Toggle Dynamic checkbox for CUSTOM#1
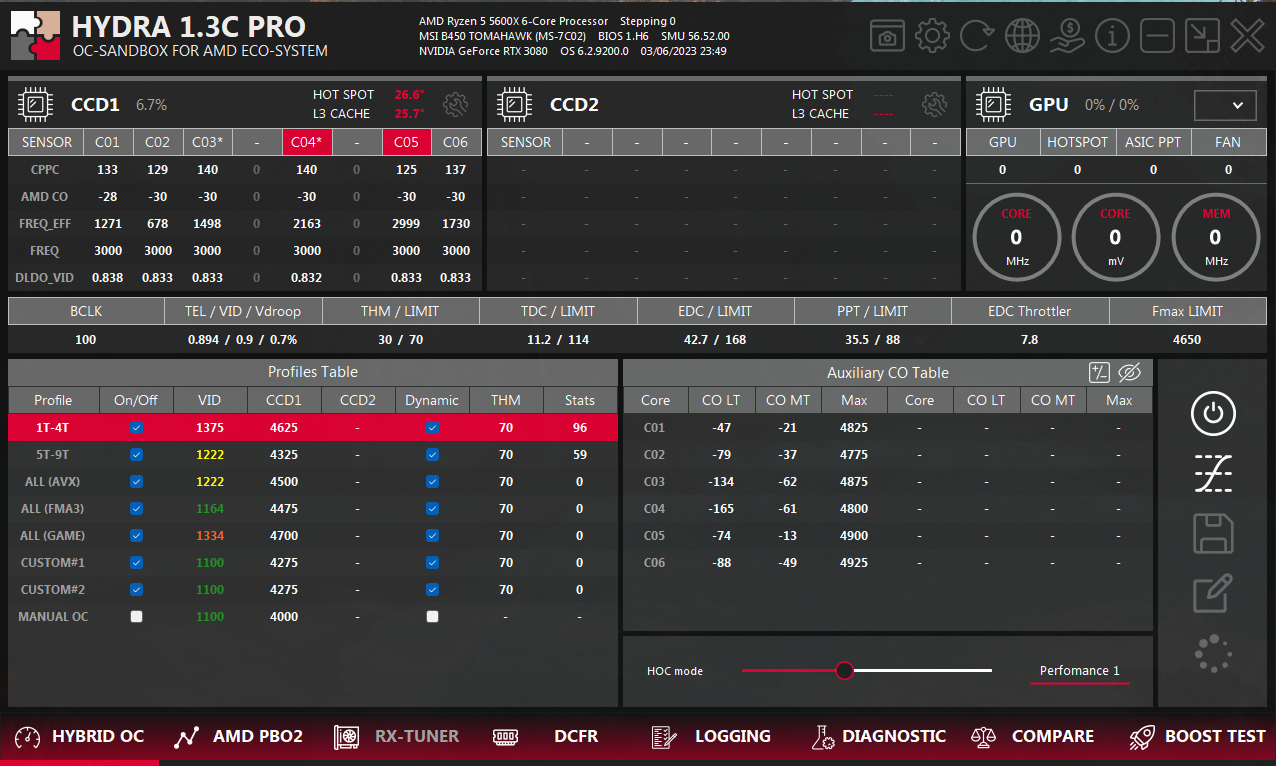The height and width of the screenshot is (766, 1276). pyautogui.click(x=432, y=563)
